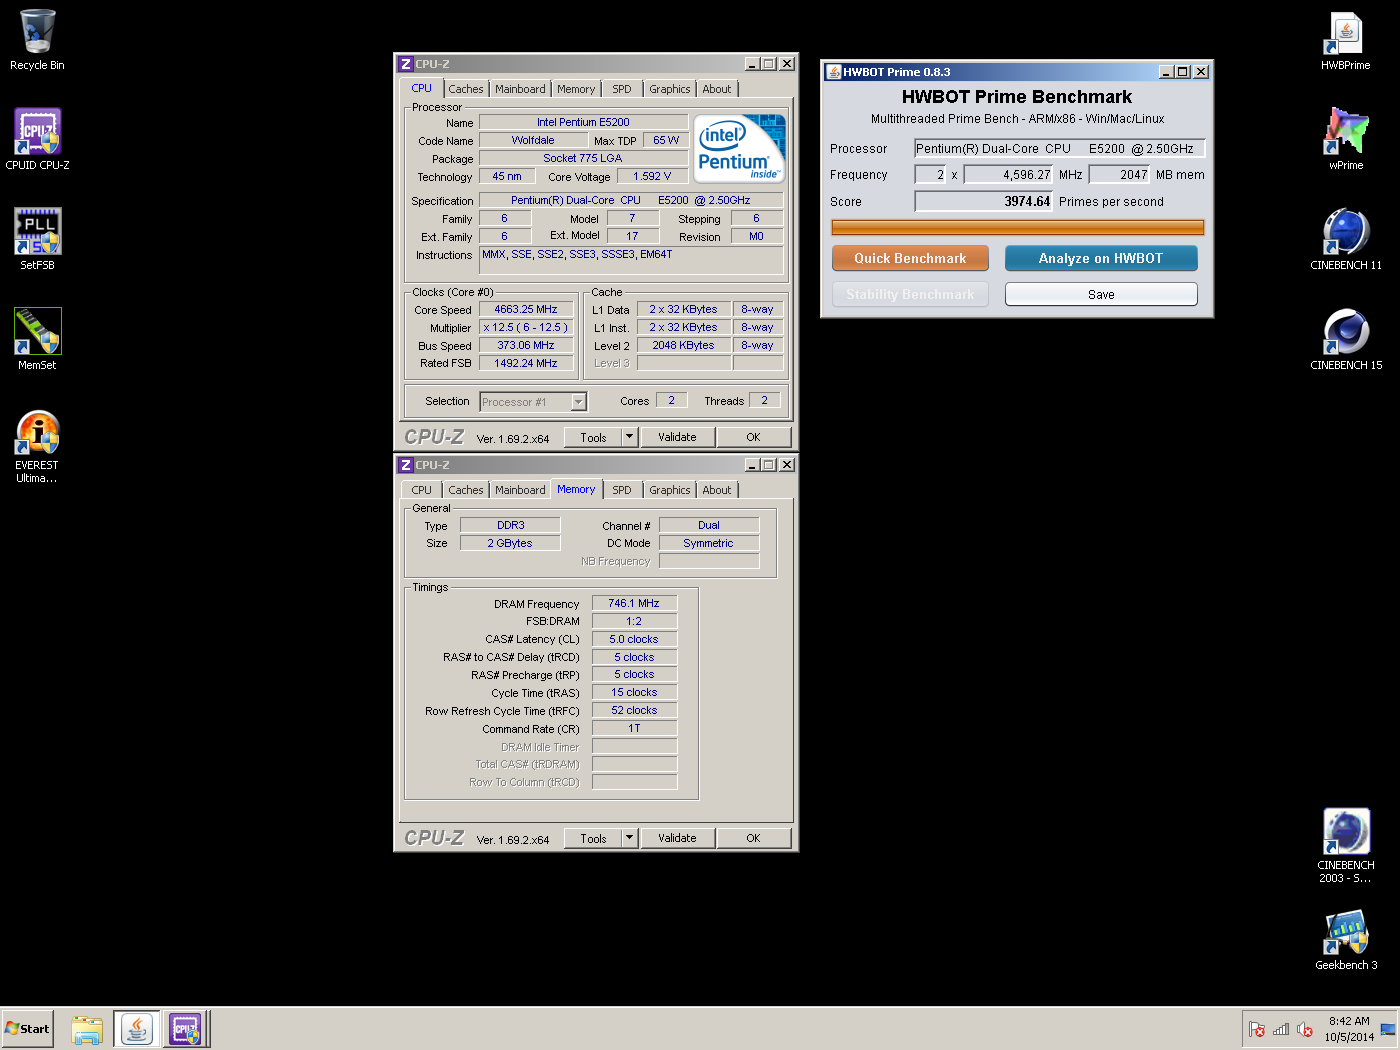Click the muted volume tray icon
Screen dimensions: 1400x1050
click(x=1305, y=1029)
